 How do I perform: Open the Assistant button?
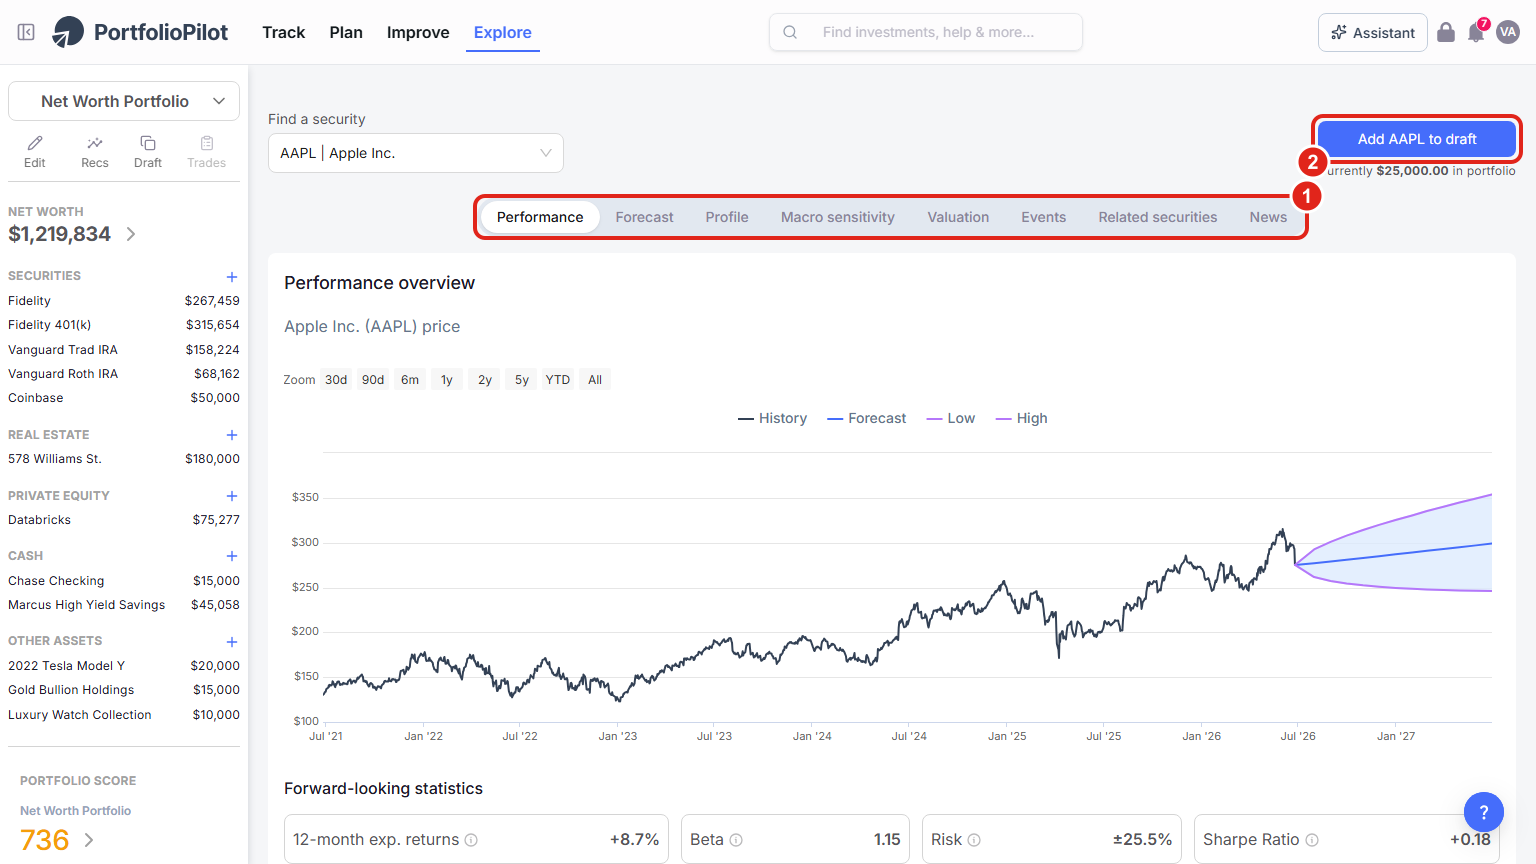click(x=1373, y=32)
